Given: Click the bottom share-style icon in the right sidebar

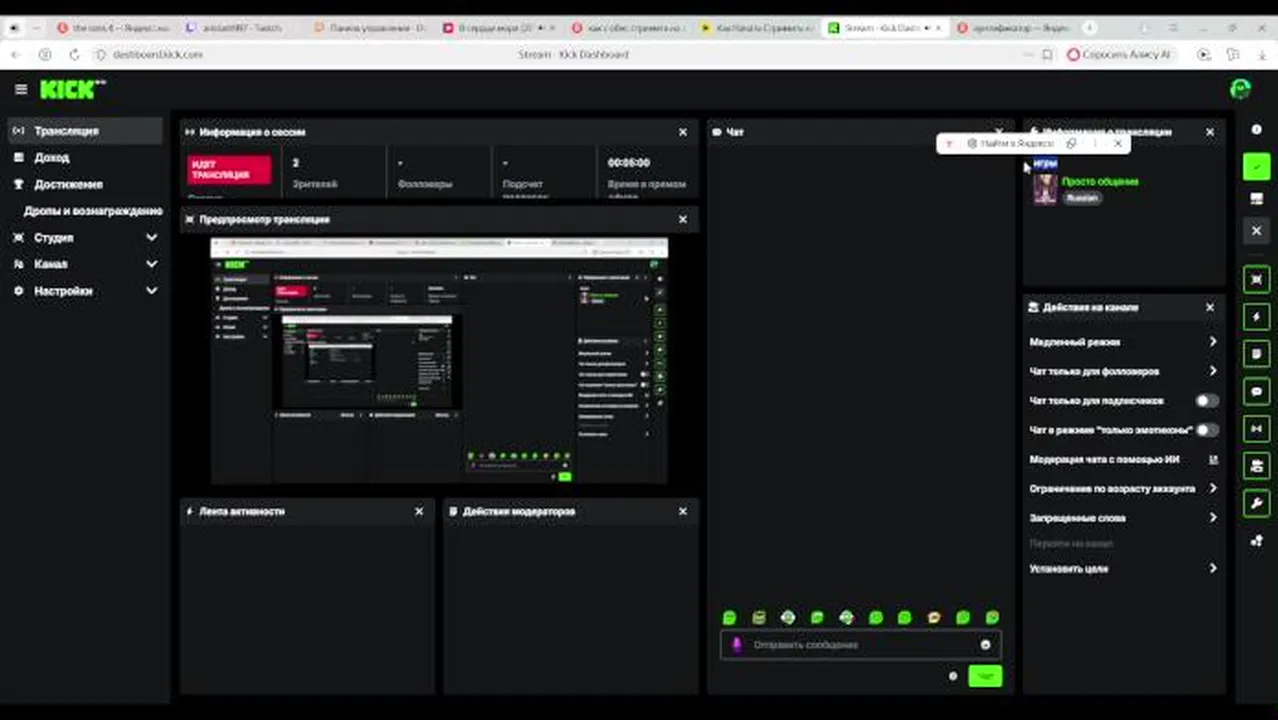Looking at the screenshot, I should click(x=1257, y=541).
